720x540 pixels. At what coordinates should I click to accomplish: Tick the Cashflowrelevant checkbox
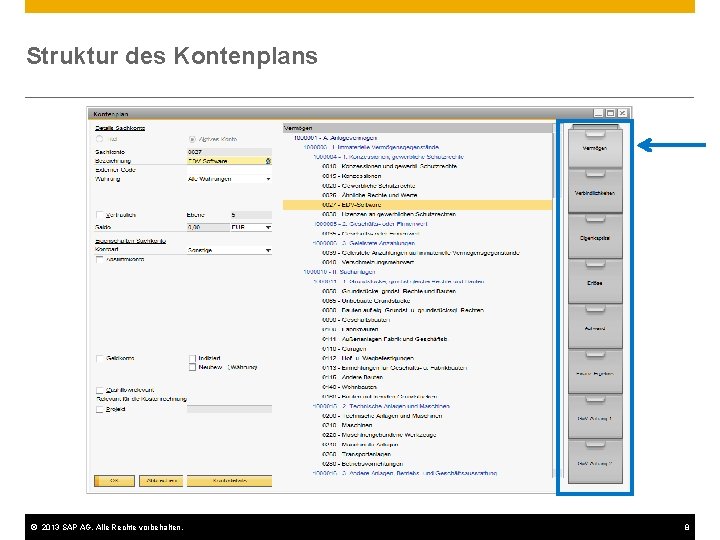pyautogui.click(x=100, y=390)
